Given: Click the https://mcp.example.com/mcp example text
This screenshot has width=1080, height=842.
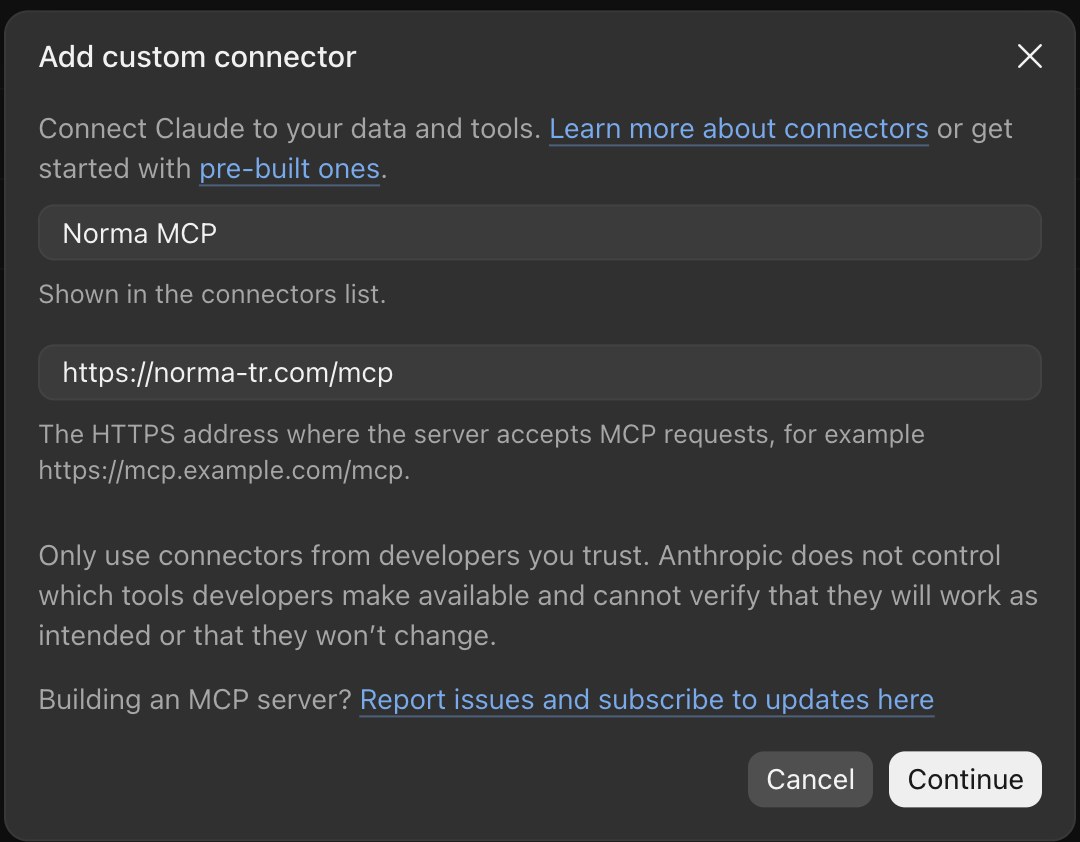Looking at the screenshot, I should pos(224,471).
